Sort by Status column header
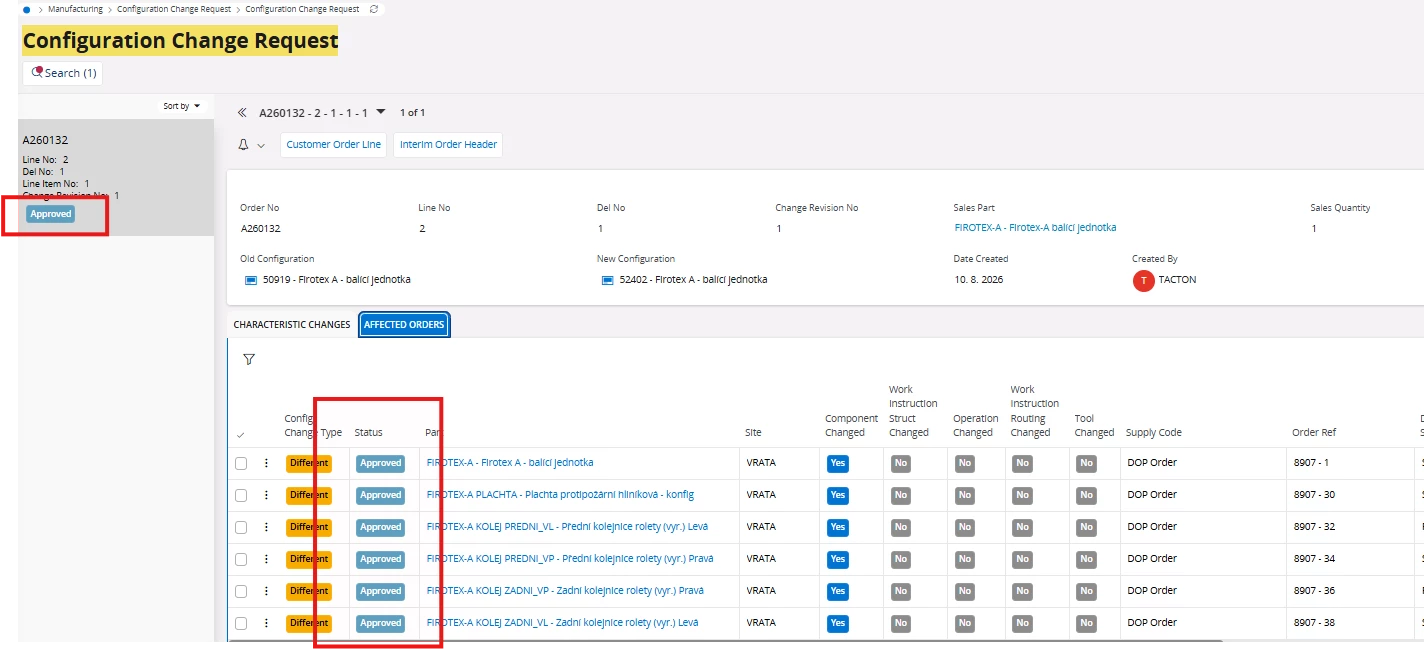Screen dimensions: 1424x649 coord(369,433)
